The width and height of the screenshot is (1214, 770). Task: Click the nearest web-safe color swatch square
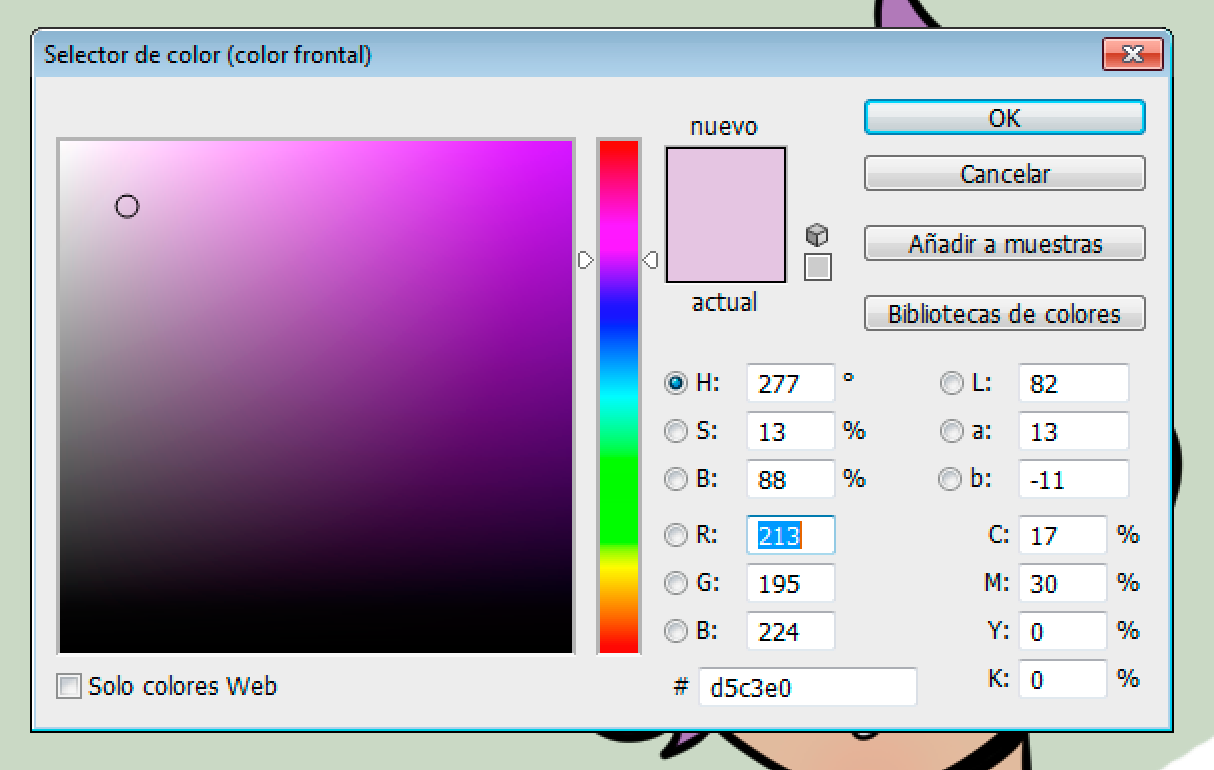click(x=818, y=267)
